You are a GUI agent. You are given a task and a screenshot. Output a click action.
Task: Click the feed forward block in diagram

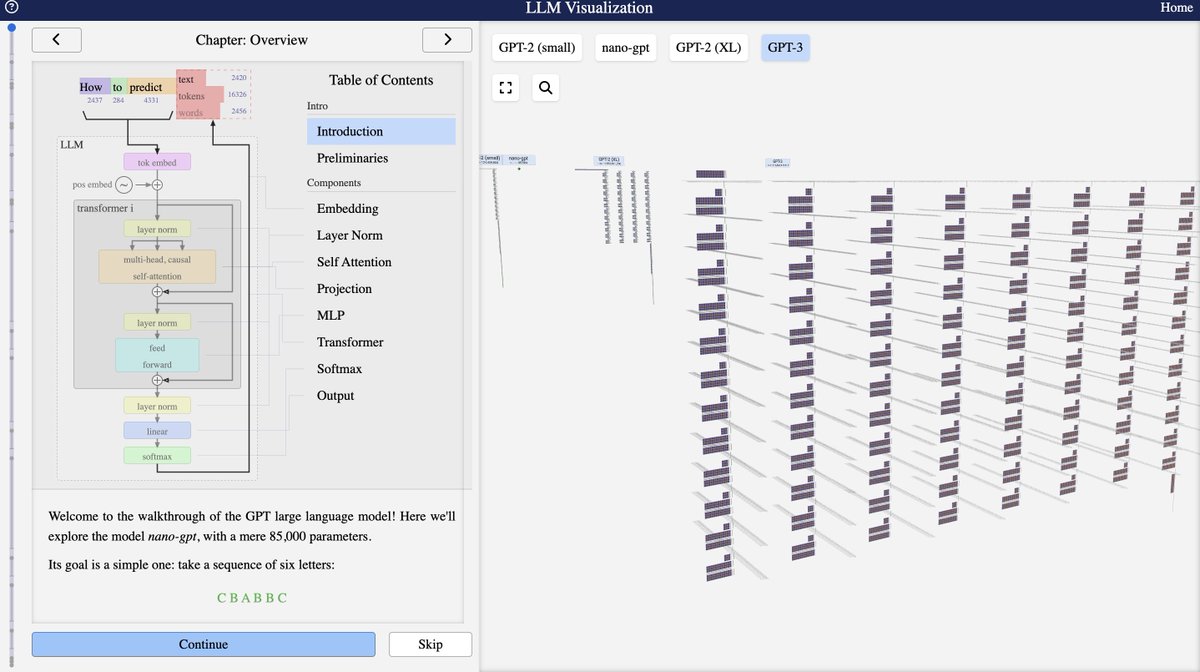[x=157, y=356]
